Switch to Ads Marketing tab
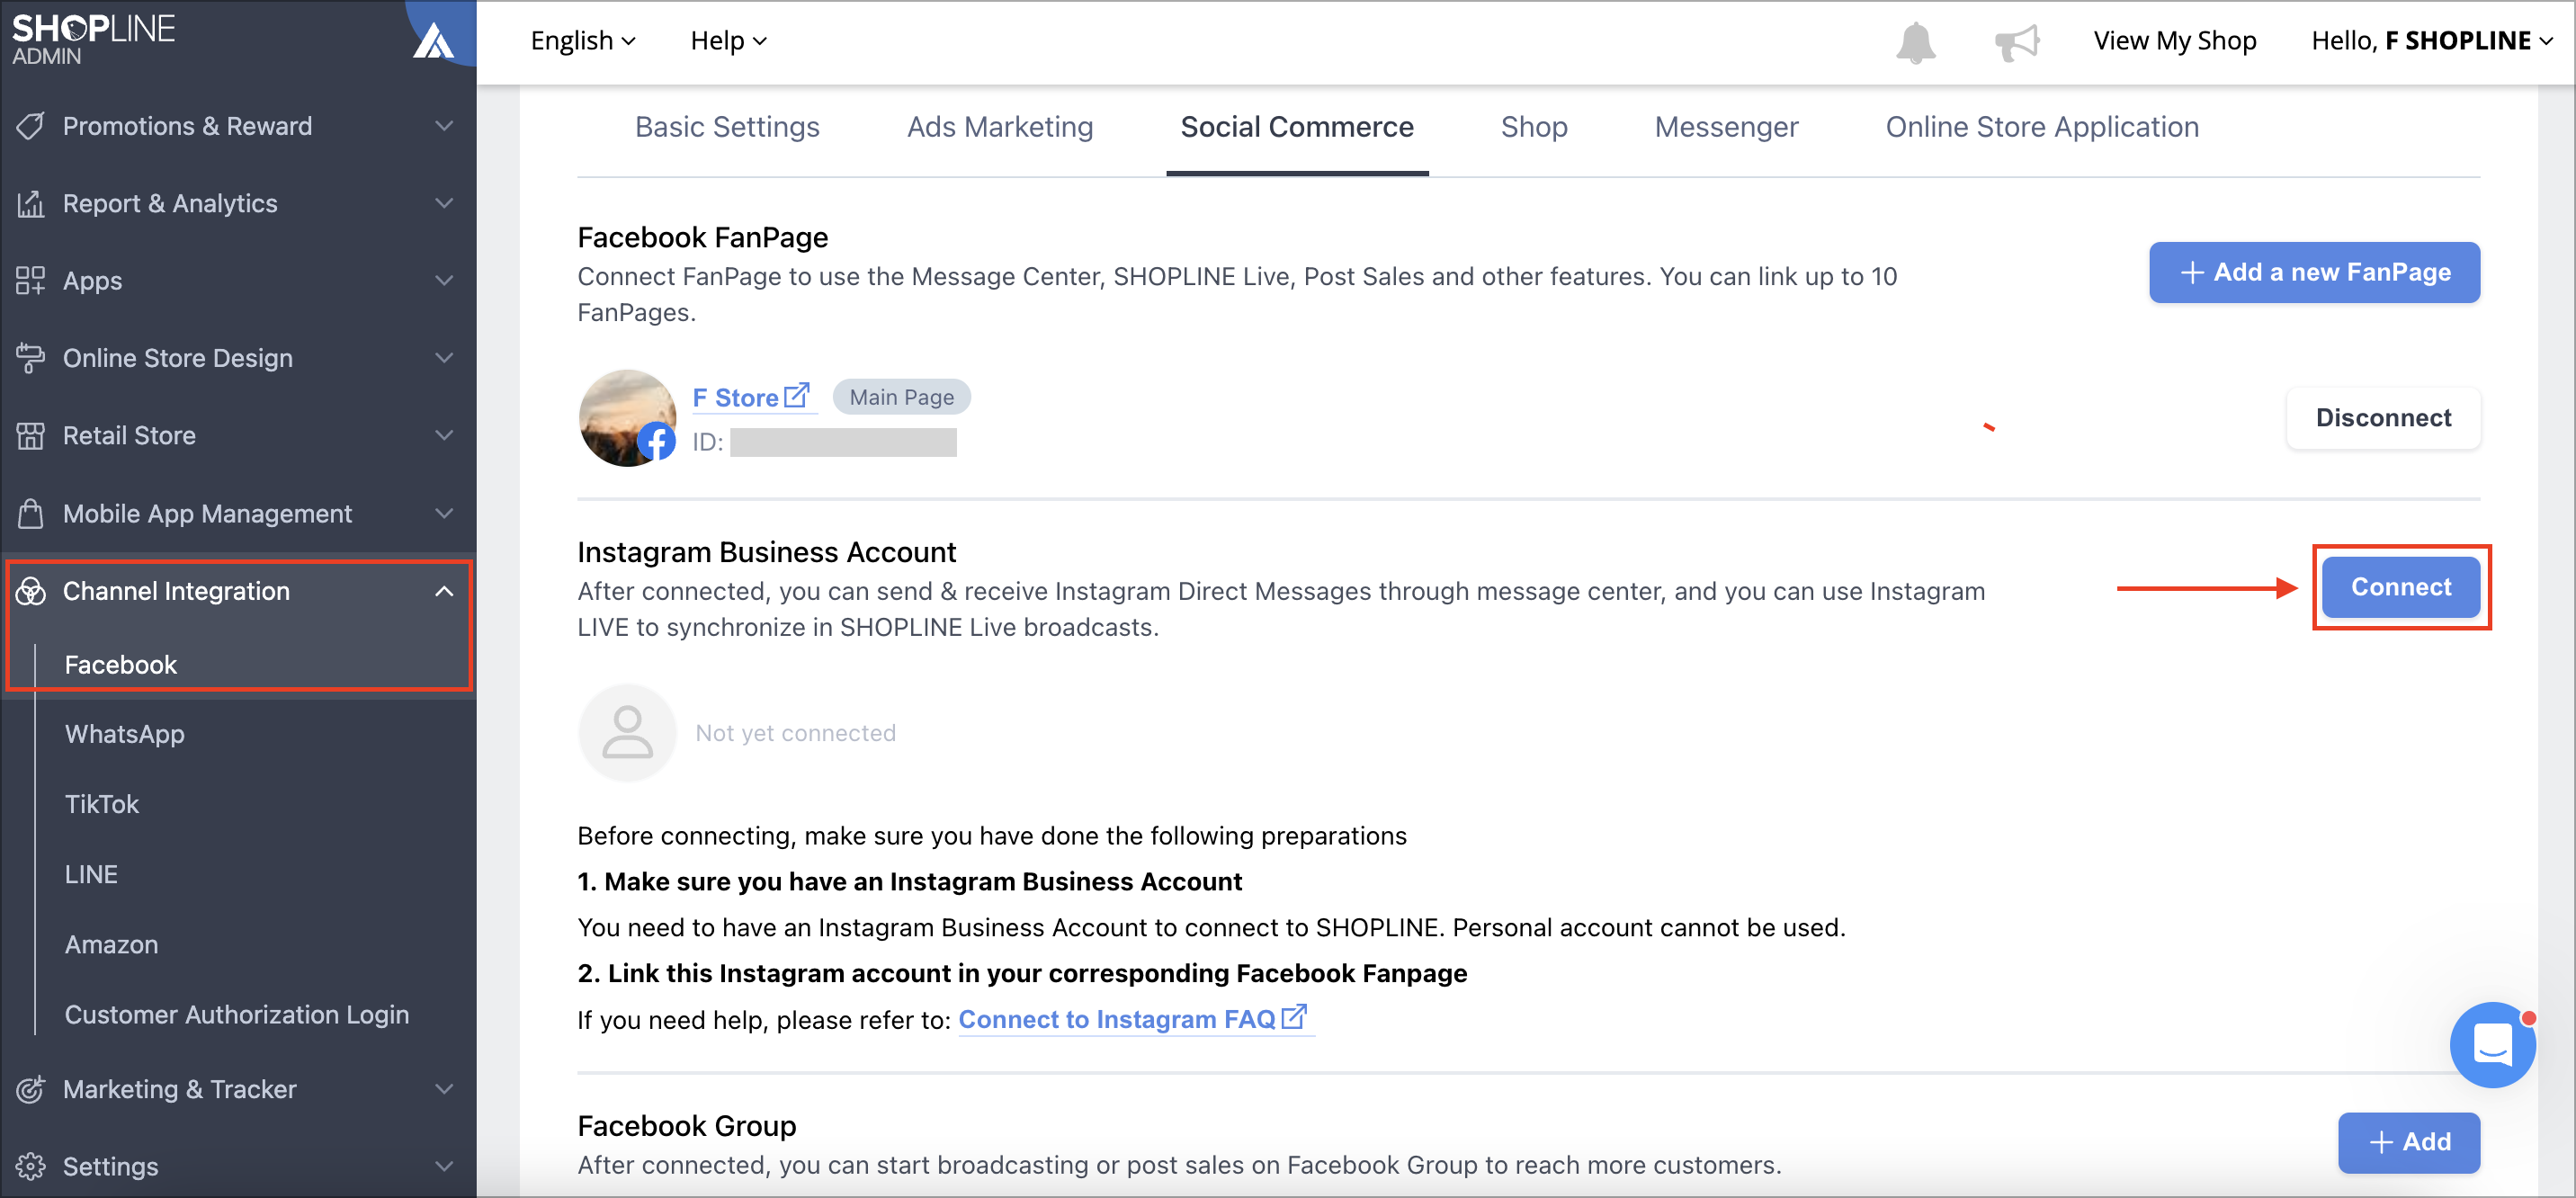This screenshot has width=2576, height=1198. click(x=1000, y=127)
